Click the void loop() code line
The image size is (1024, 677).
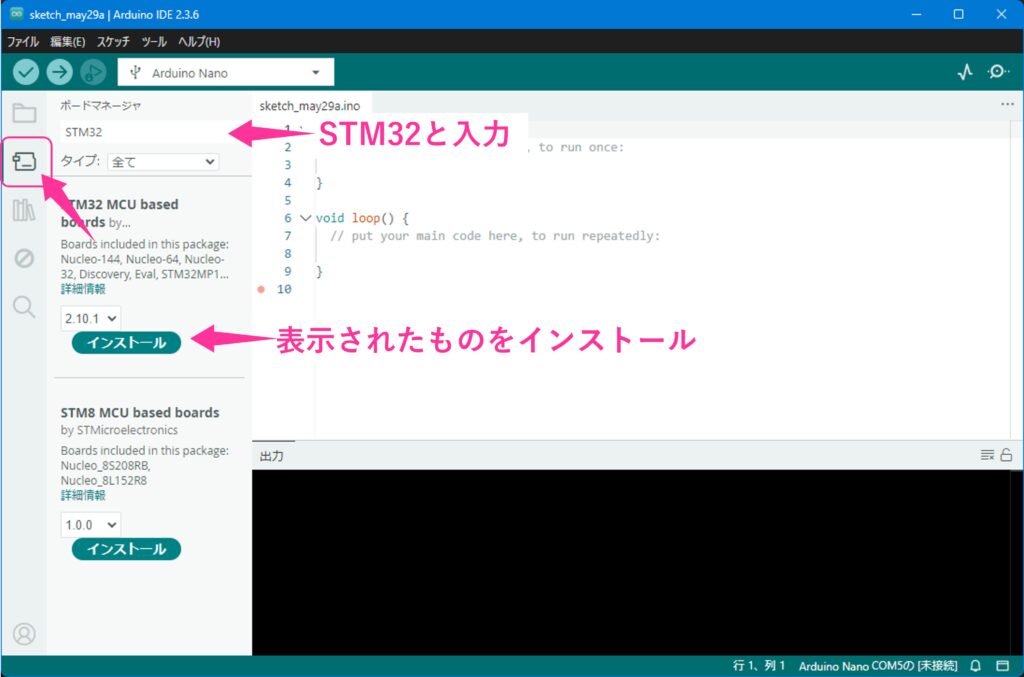click(362, 218)
